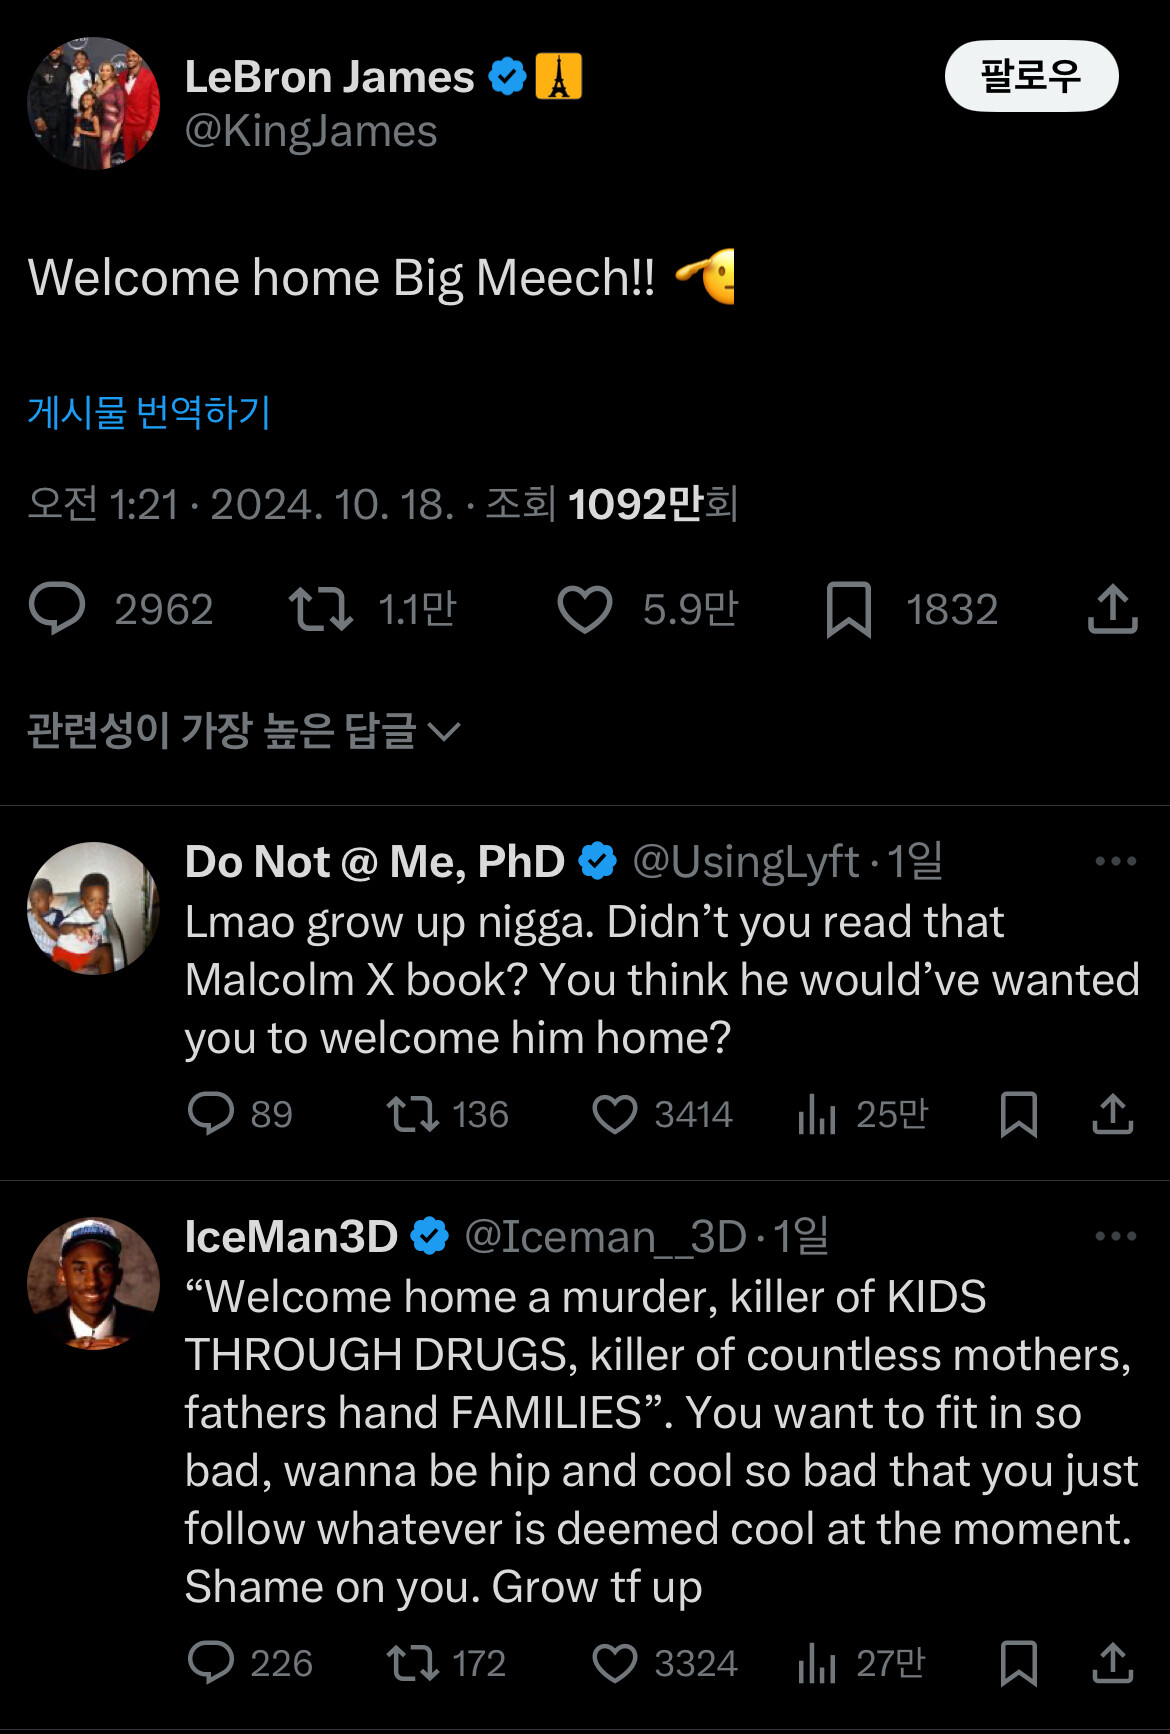View analytics icon on UsingLyft's reply
The image size is (1170, 1734).
[x=816, y=1114]
